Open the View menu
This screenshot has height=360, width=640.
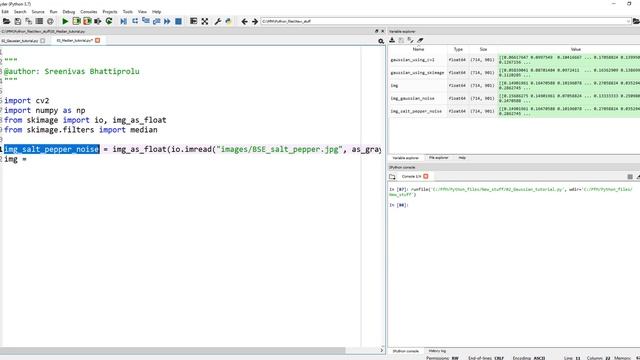click(x=142, y=12)
